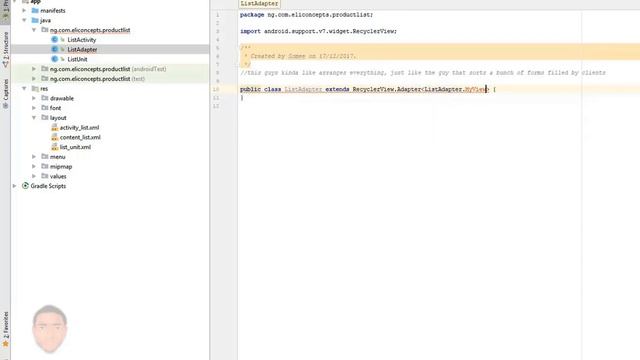The height and width of the screenshot is (360, 640).
Task: Click the res folder icon
Action: point(35,89)
